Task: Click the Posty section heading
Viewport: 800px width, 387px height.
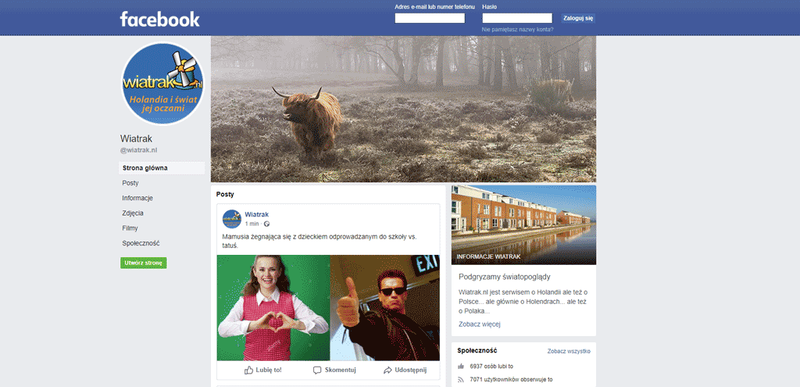Action: tap(225, 194)
